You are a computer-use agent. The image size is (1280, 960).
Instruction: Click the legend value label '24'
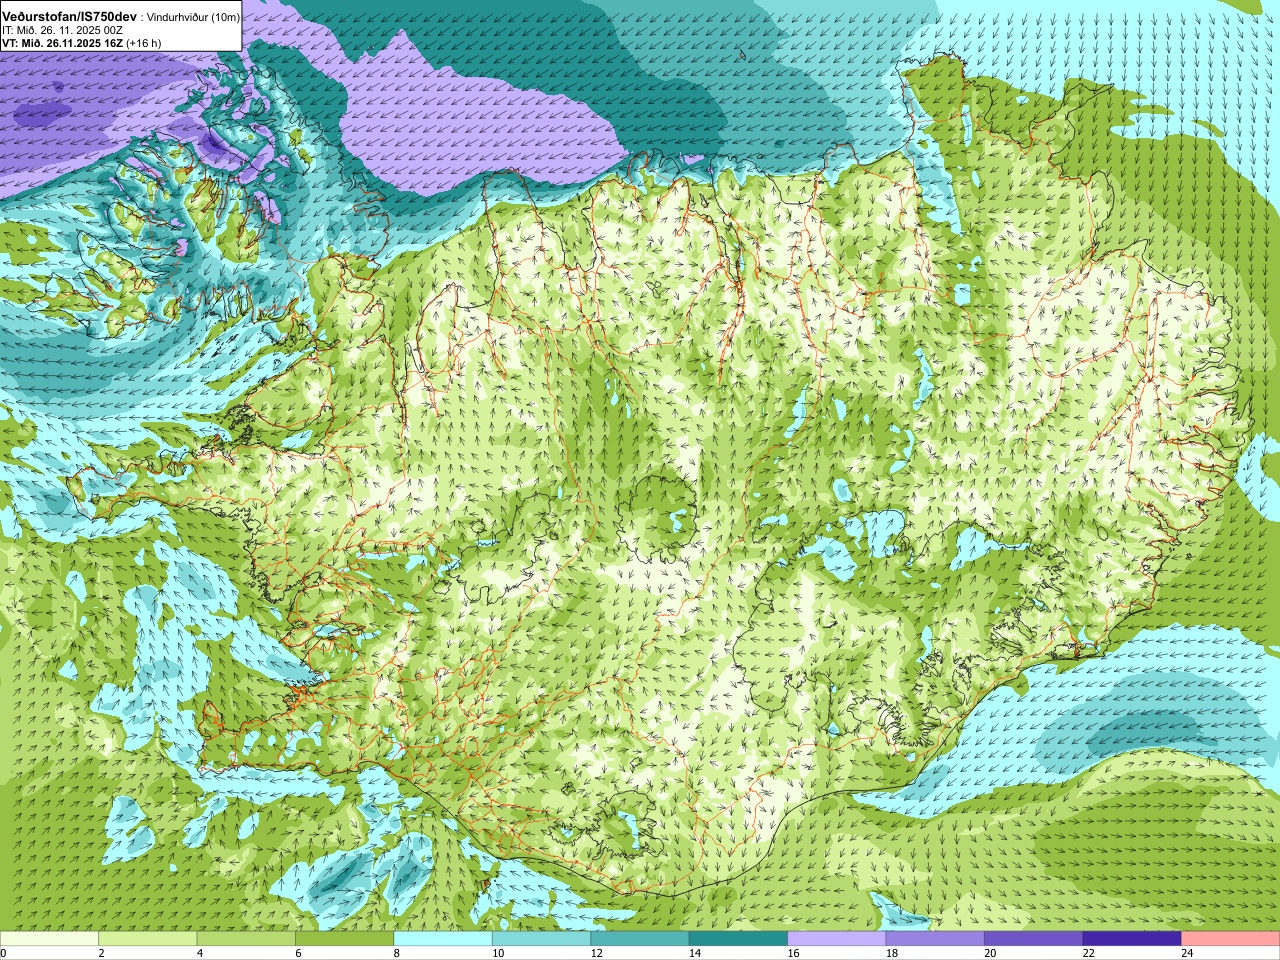1187,954
